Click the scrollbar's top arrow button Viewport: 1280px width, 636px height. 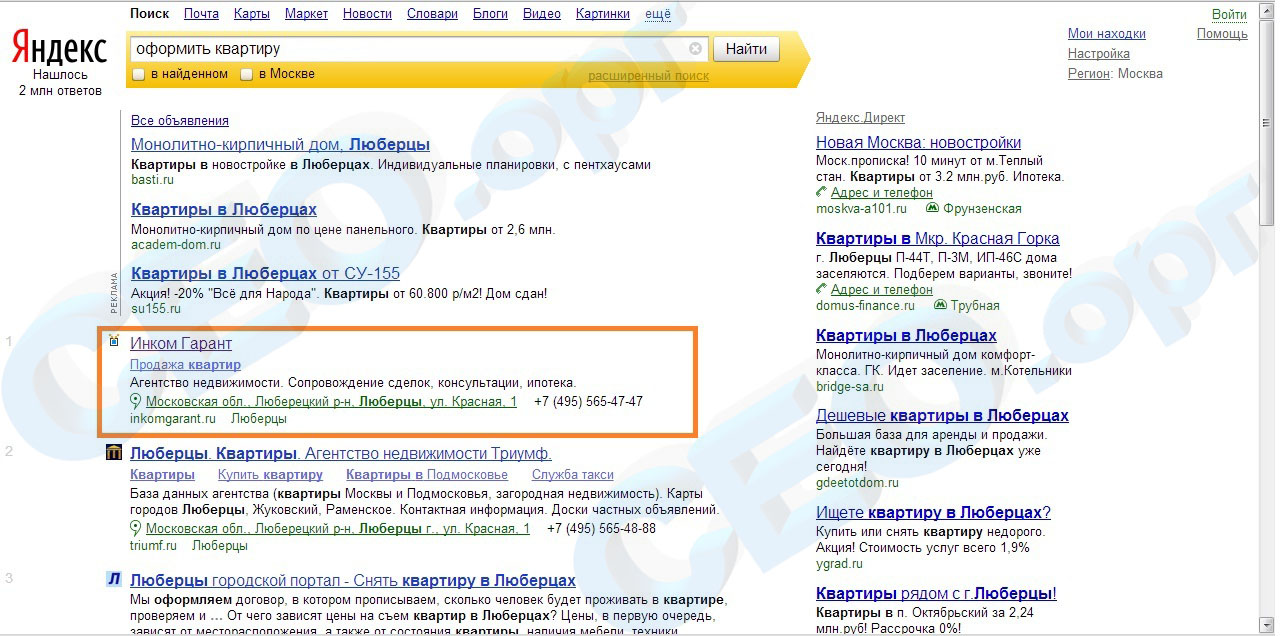(x=1269, y=10)
